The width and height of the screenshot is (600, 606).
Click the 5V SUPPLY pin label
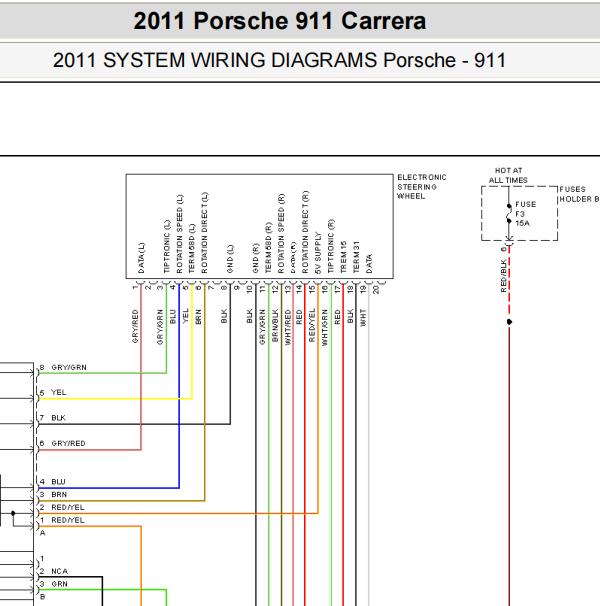coord(318,253)
